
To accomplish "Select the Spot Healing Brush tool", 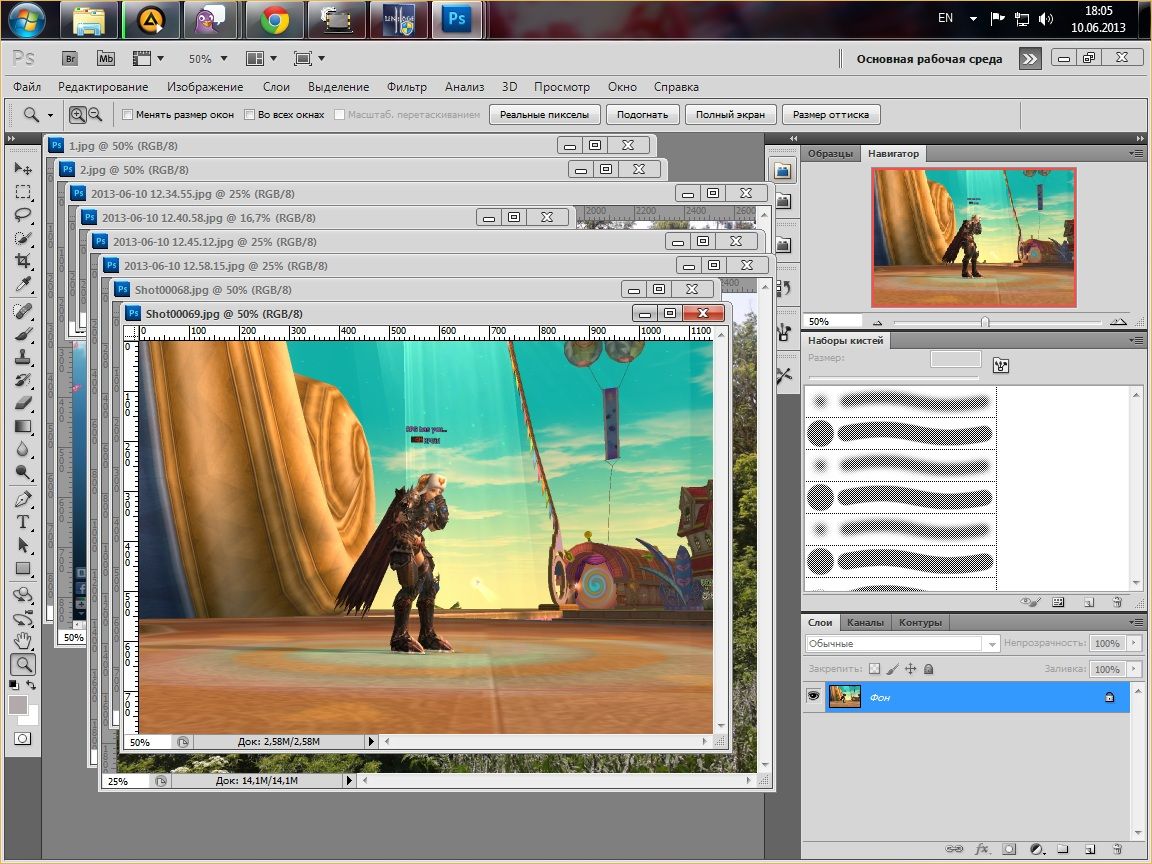I will 23,311.
